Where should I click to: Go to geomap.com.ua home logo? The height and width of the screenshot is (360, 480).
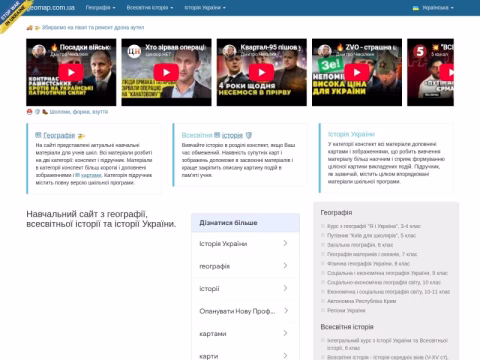[52, 7]
